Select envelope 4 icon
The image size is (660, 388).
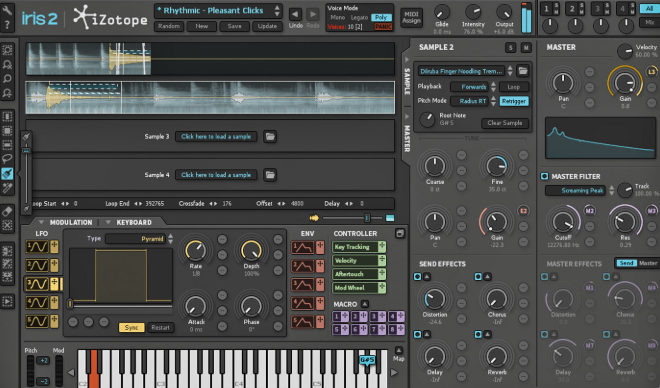(x=303, y=303)
